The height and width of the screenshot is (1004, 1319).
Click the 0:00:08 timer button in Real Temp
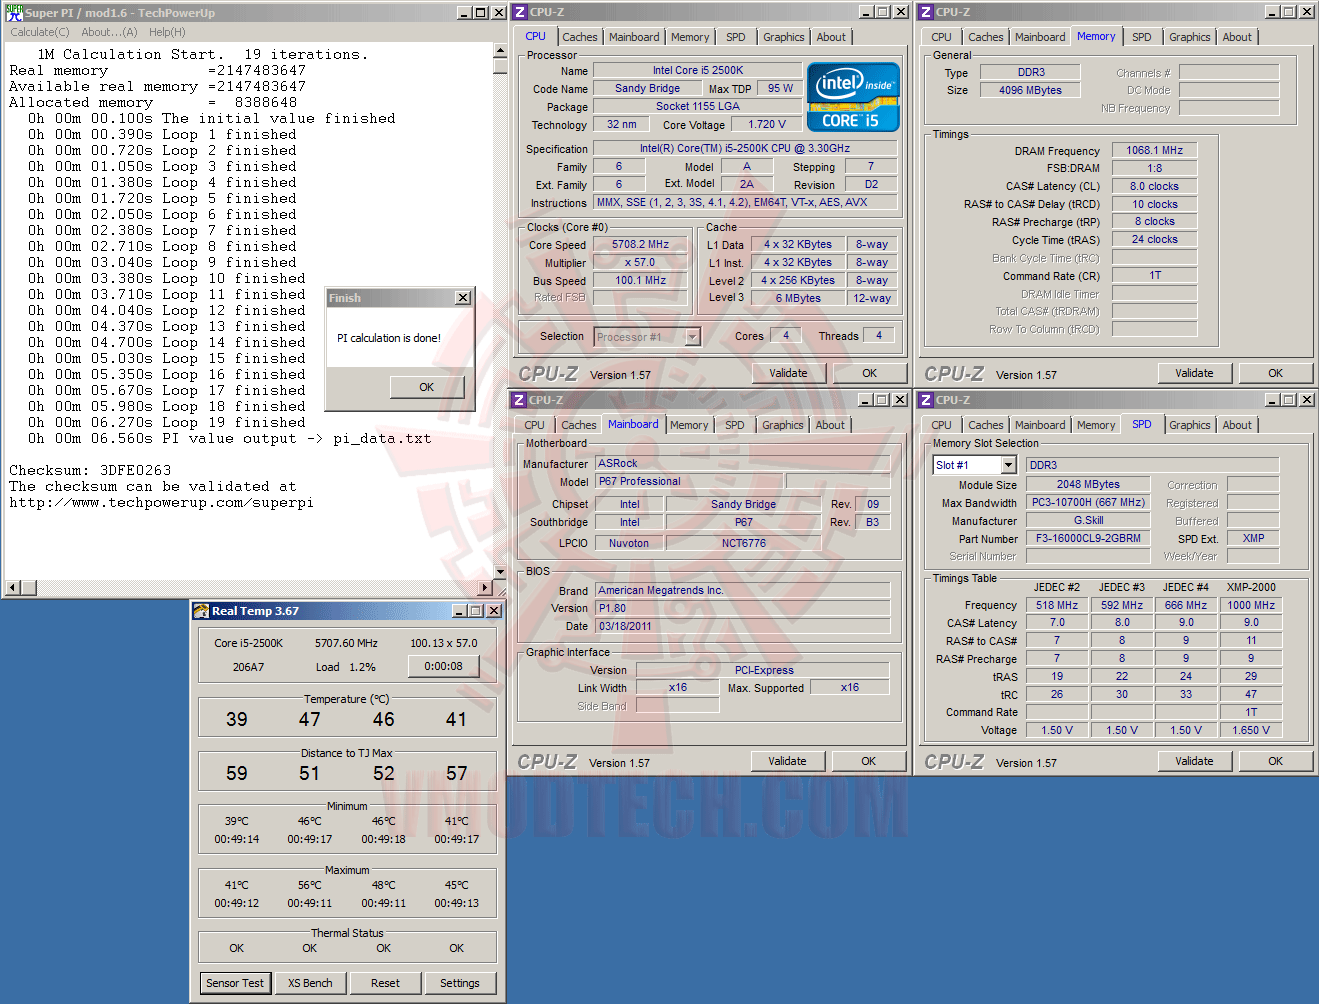click(x=443, y=666)
